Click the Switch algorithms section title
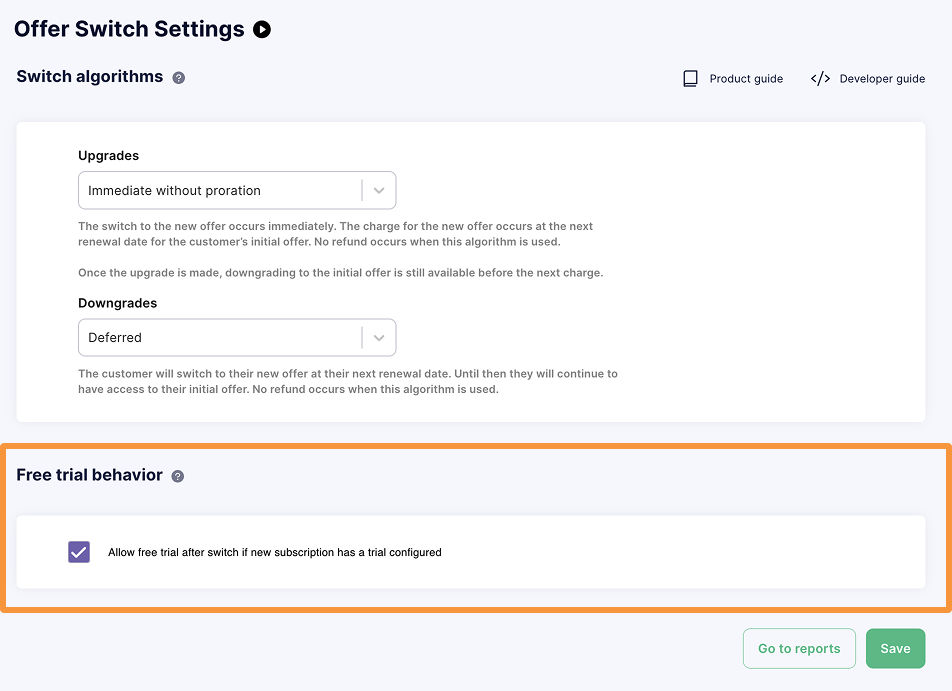This screenshot has width=952, height=691. click(90, 77)
